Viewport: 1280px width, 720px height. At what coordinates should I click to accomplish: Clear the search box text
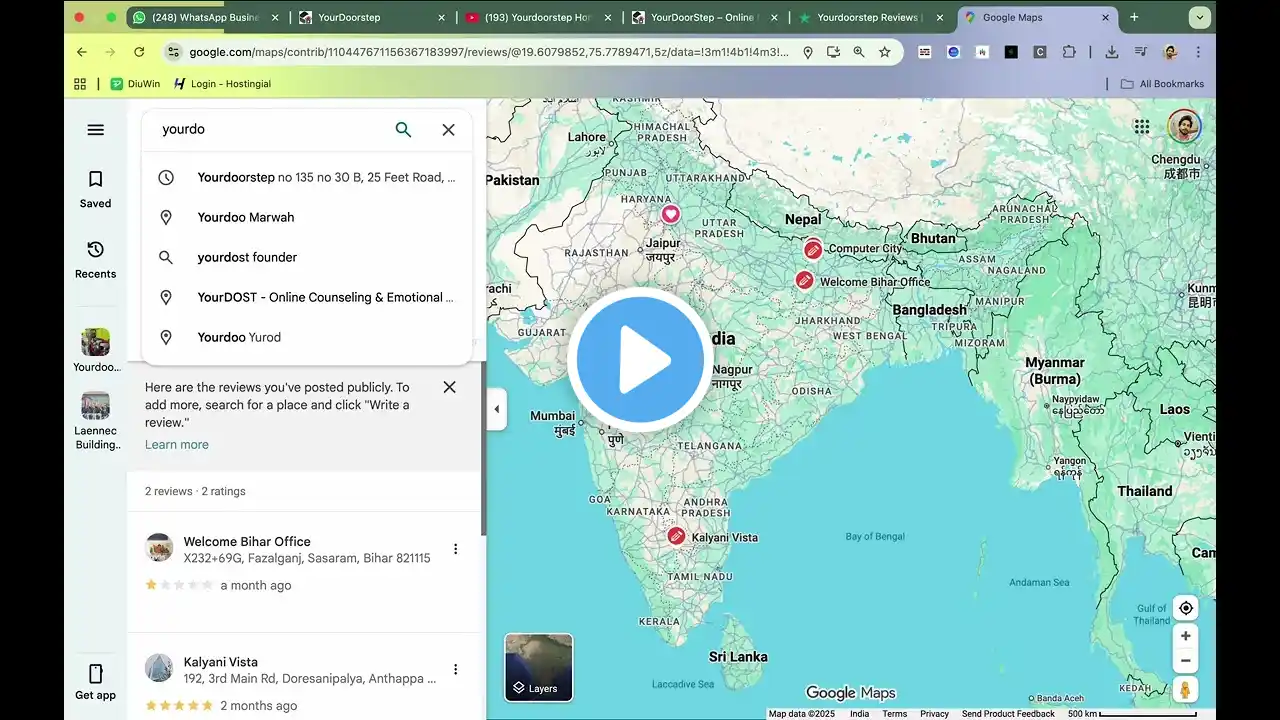pos(448,130)
